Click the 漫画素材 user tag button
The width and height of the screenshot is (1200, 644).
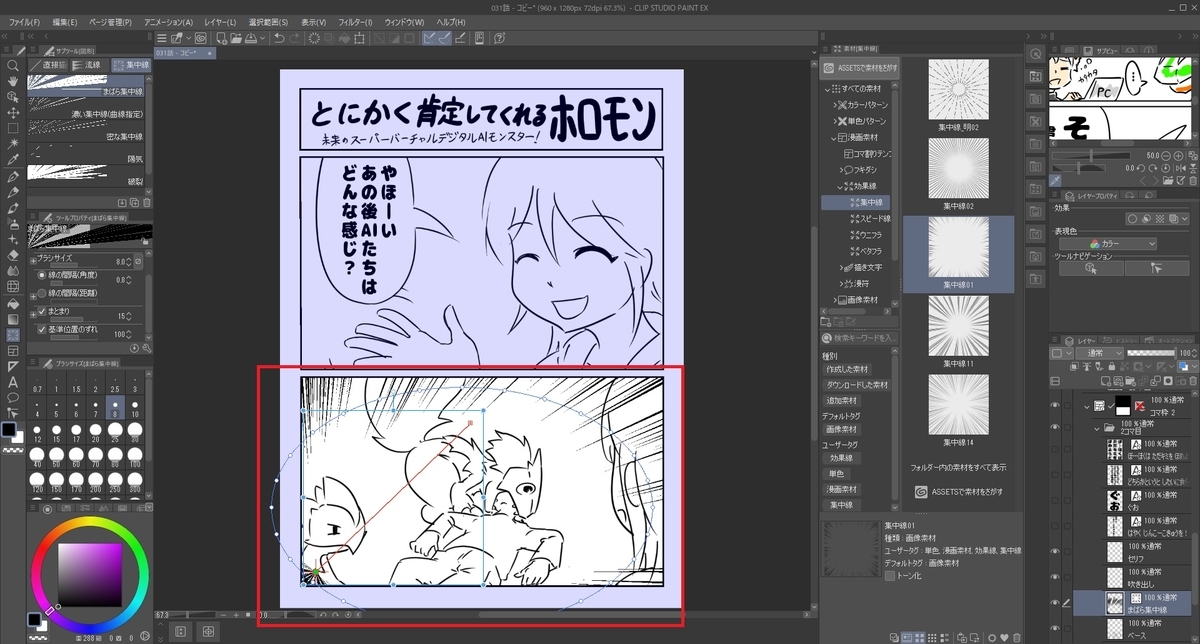[x=842, y=488]
